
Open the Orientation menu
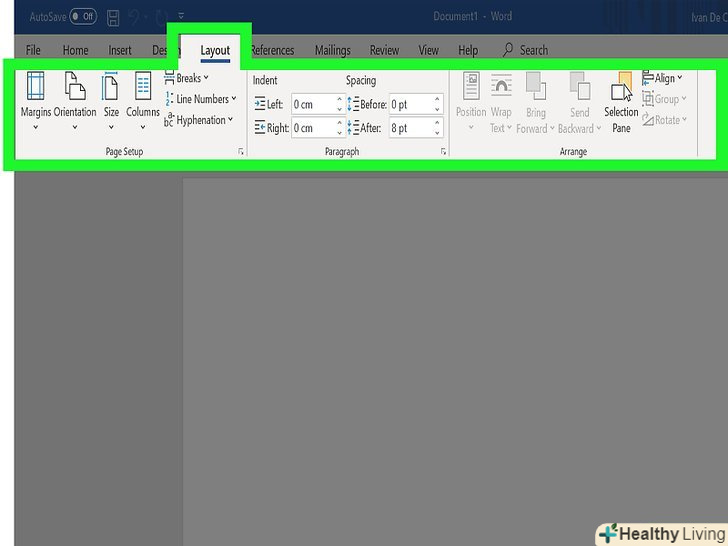click(75, 101)
